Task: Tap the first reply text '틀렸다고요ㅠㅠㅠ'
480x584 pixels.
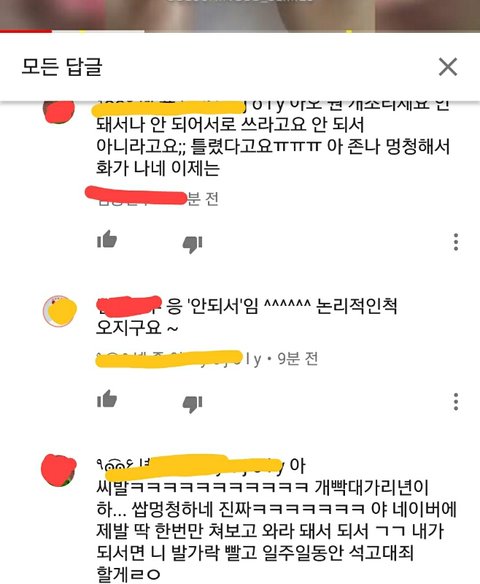Action: tap(255, 146)
